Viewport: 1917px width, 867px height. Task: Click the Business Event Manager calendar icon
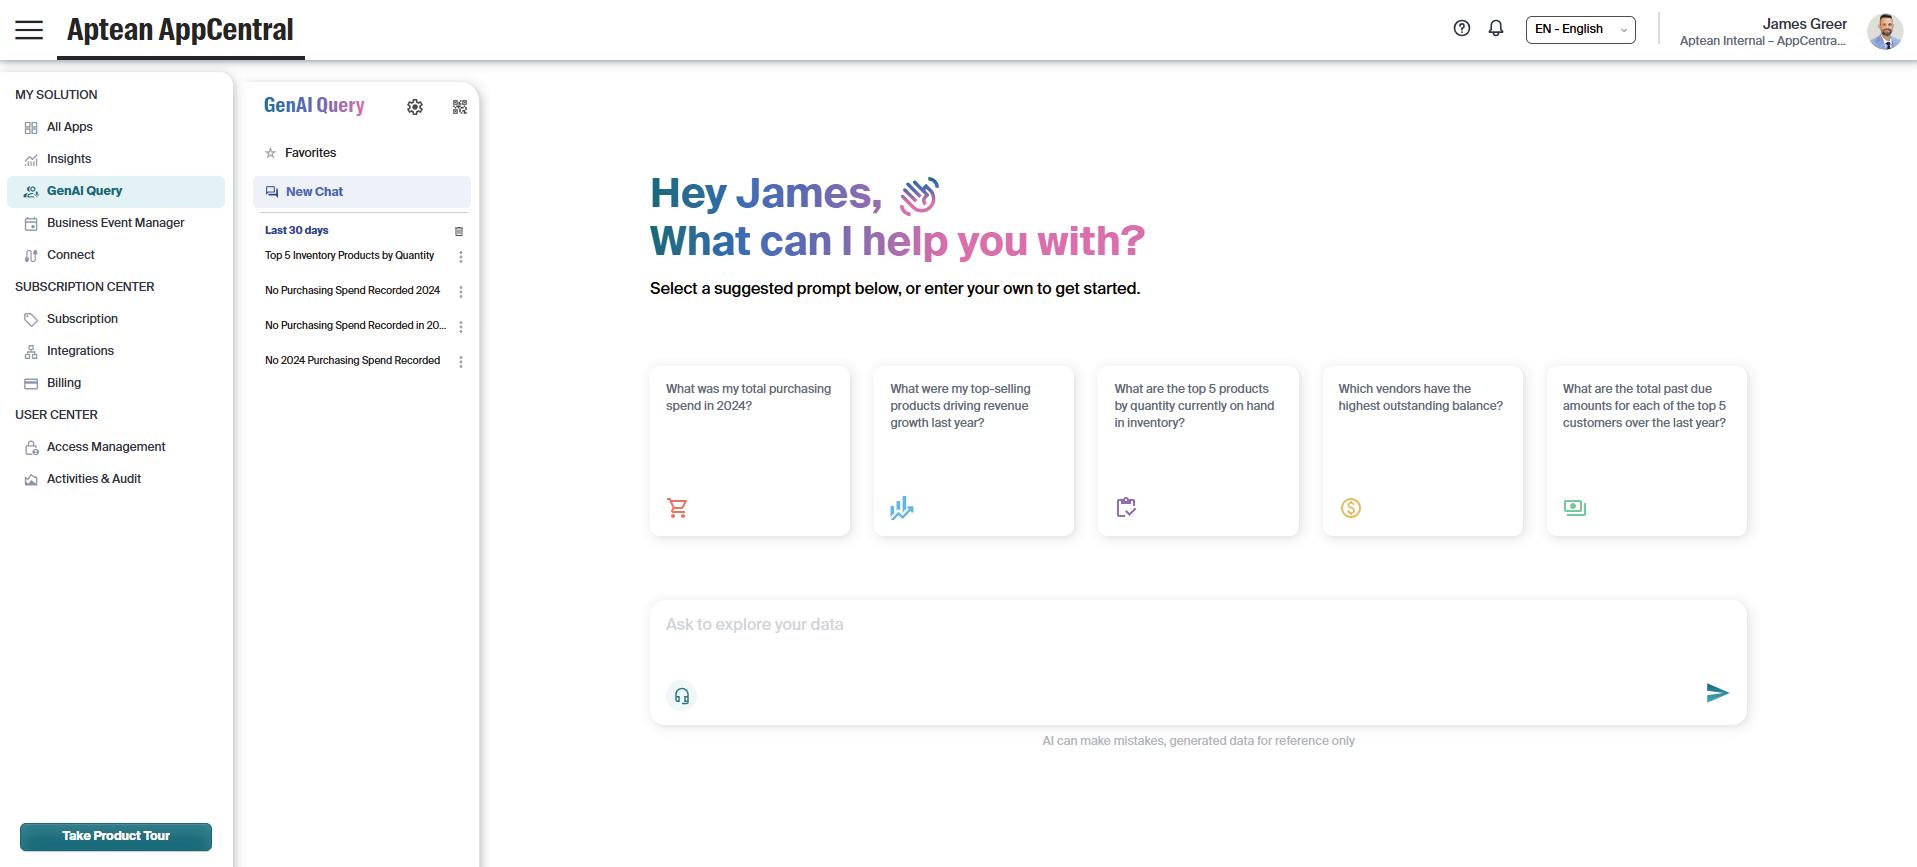[31, 224]
